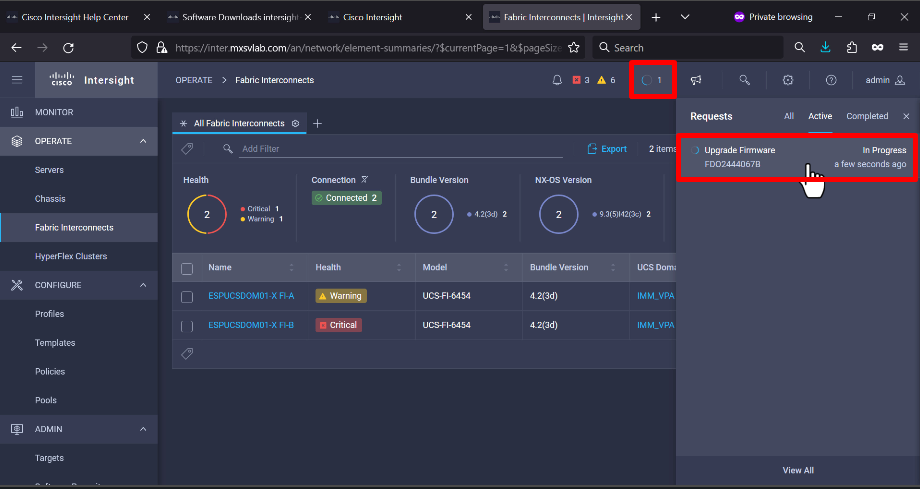Screen dimensions: 920x489
Task: Click the OPERATE breadcrumb
Action: point(194,80)
